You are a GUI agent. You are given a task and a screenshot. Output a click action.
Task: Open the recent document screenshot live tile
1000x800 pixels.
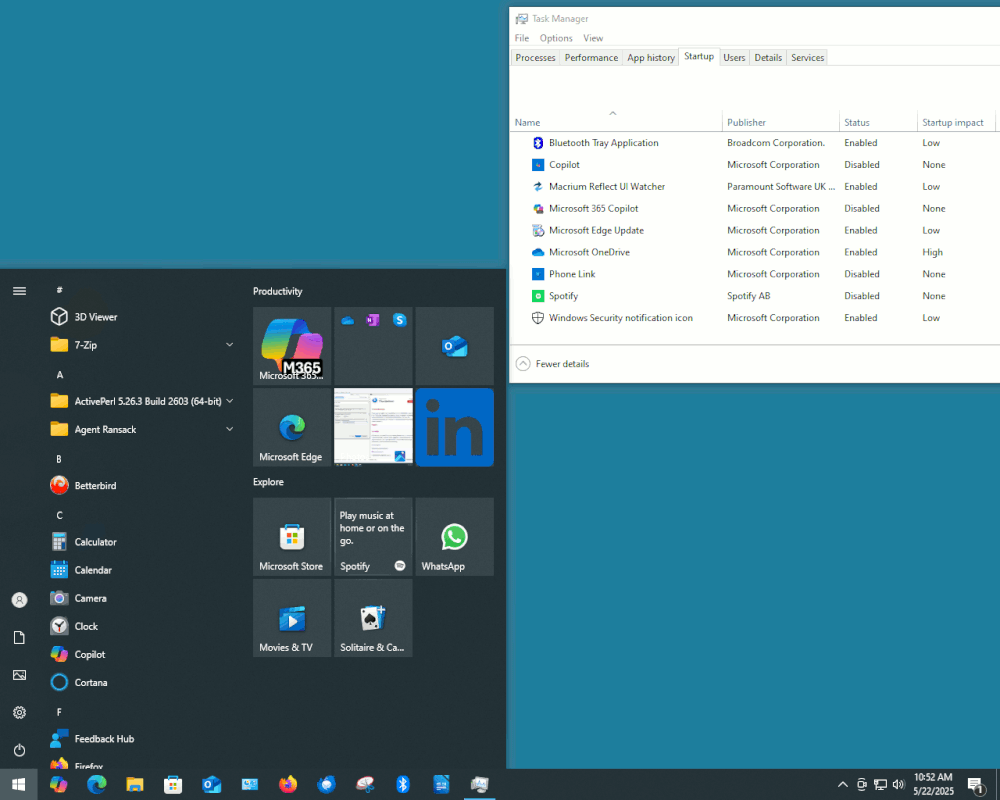pyautogui.click(x=373, y=427)
